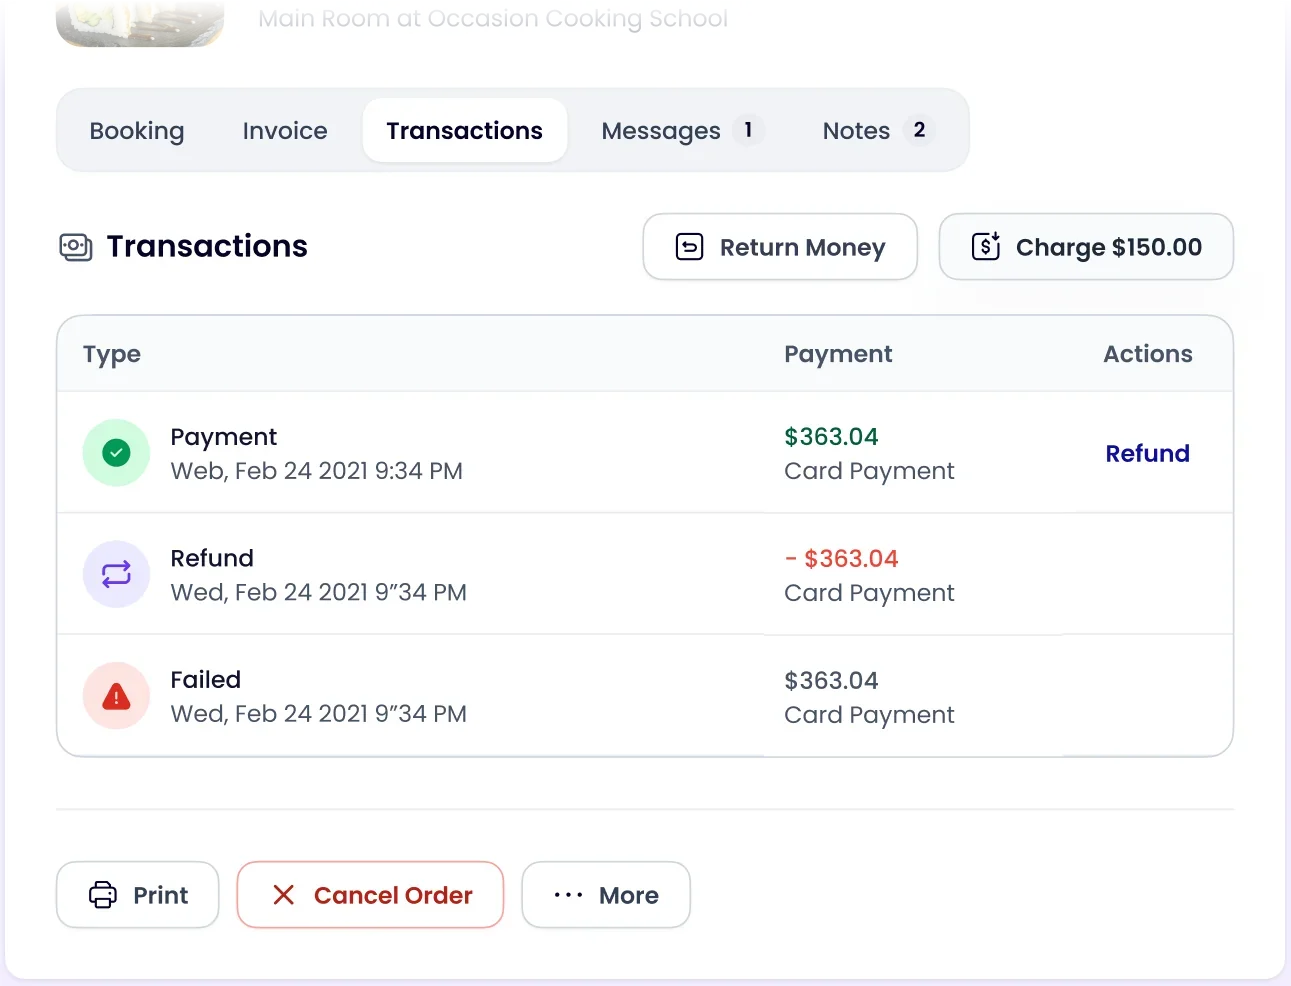Viewport: 1291px width, 986px height.
Task: Click the Actions column header
Action: pos(1148,354)
